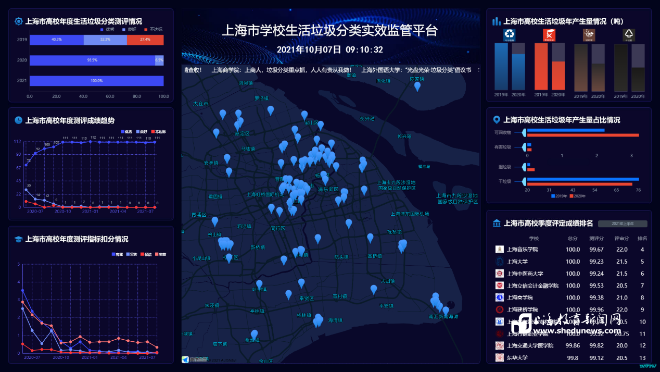The image size is (660, 372).
Task: Click the blue recyclable waste icon
Action: pos(509,35)
